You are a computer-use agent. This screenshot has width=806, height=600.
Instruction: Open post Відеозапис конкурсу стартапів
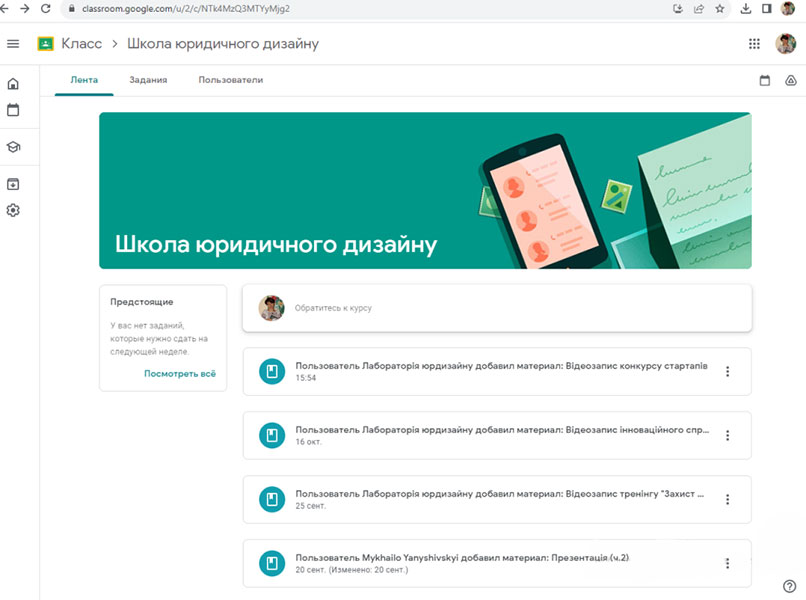497,372
